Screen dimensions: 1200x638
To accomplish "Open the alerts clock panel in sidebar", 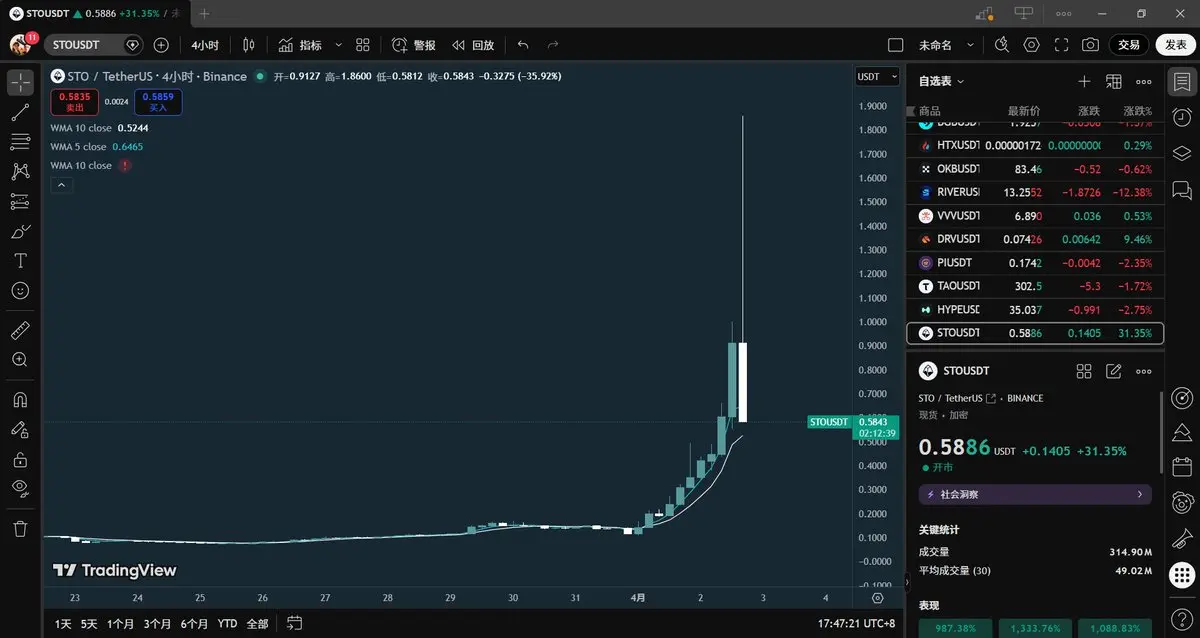I will (1182, 117).
